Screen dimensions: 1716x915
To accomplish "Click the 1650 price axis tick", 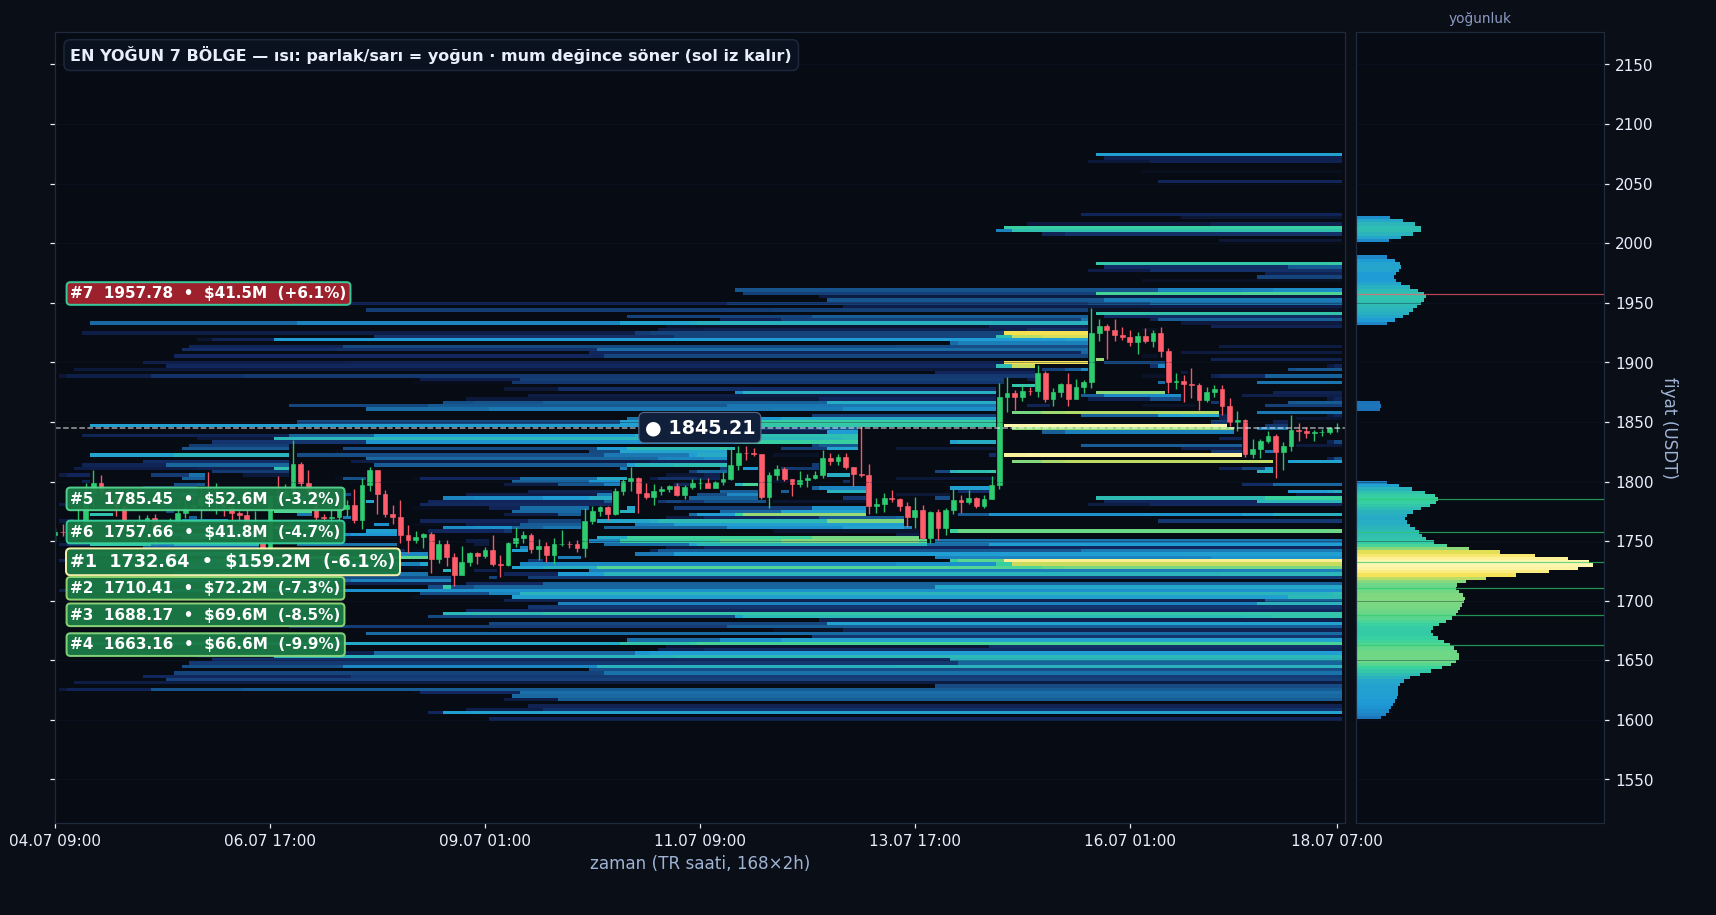I will click(1634, 661).
